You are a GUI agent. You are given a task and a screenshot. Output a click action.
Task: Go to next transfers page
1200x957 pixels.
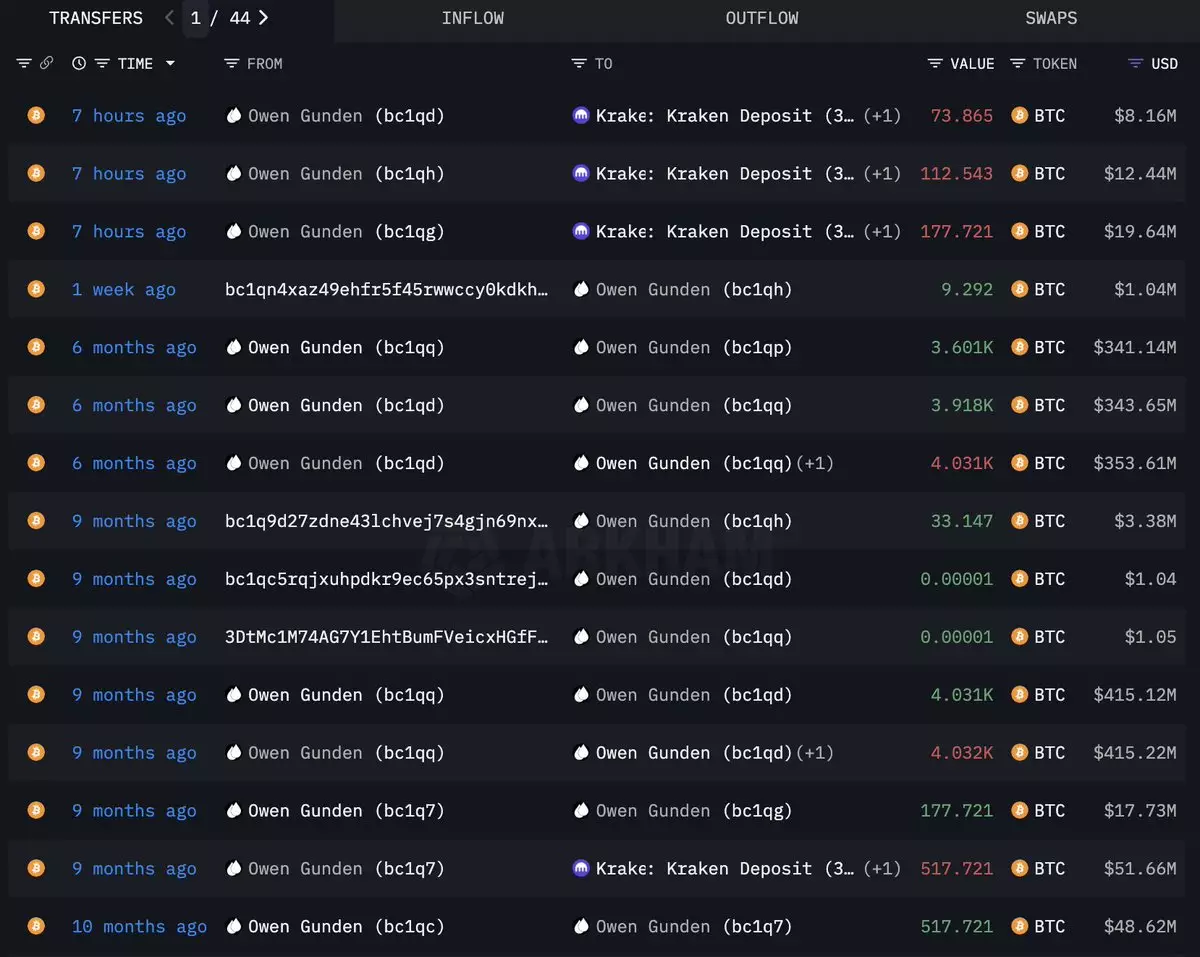pos(263,18)
